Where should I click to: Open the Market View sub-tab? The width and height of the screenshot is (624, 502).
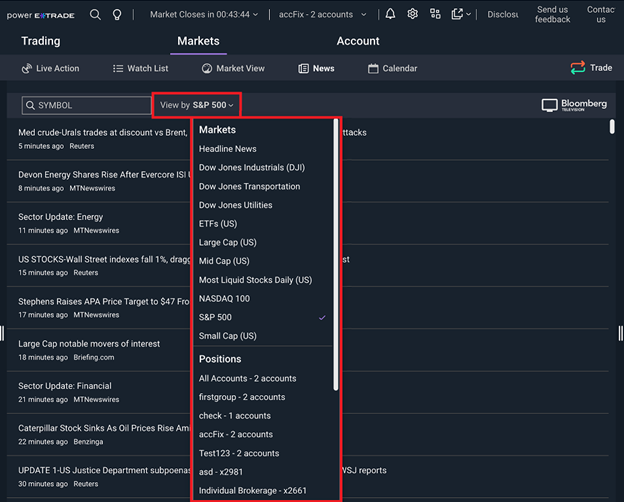pyautogui.click(x=233, y=68)
